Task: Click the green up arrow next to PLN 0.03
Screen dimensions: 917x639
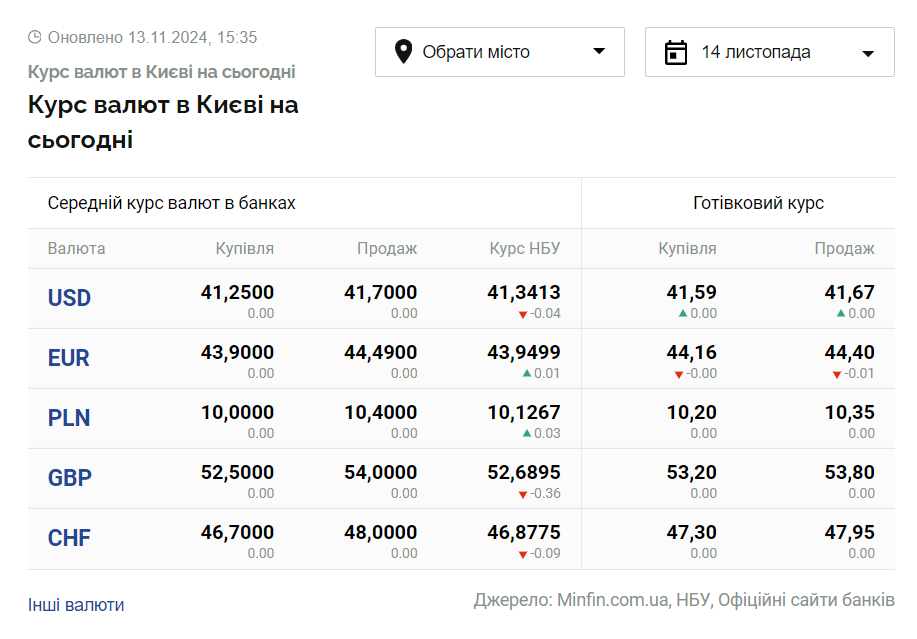Action: tap(527, 433)
